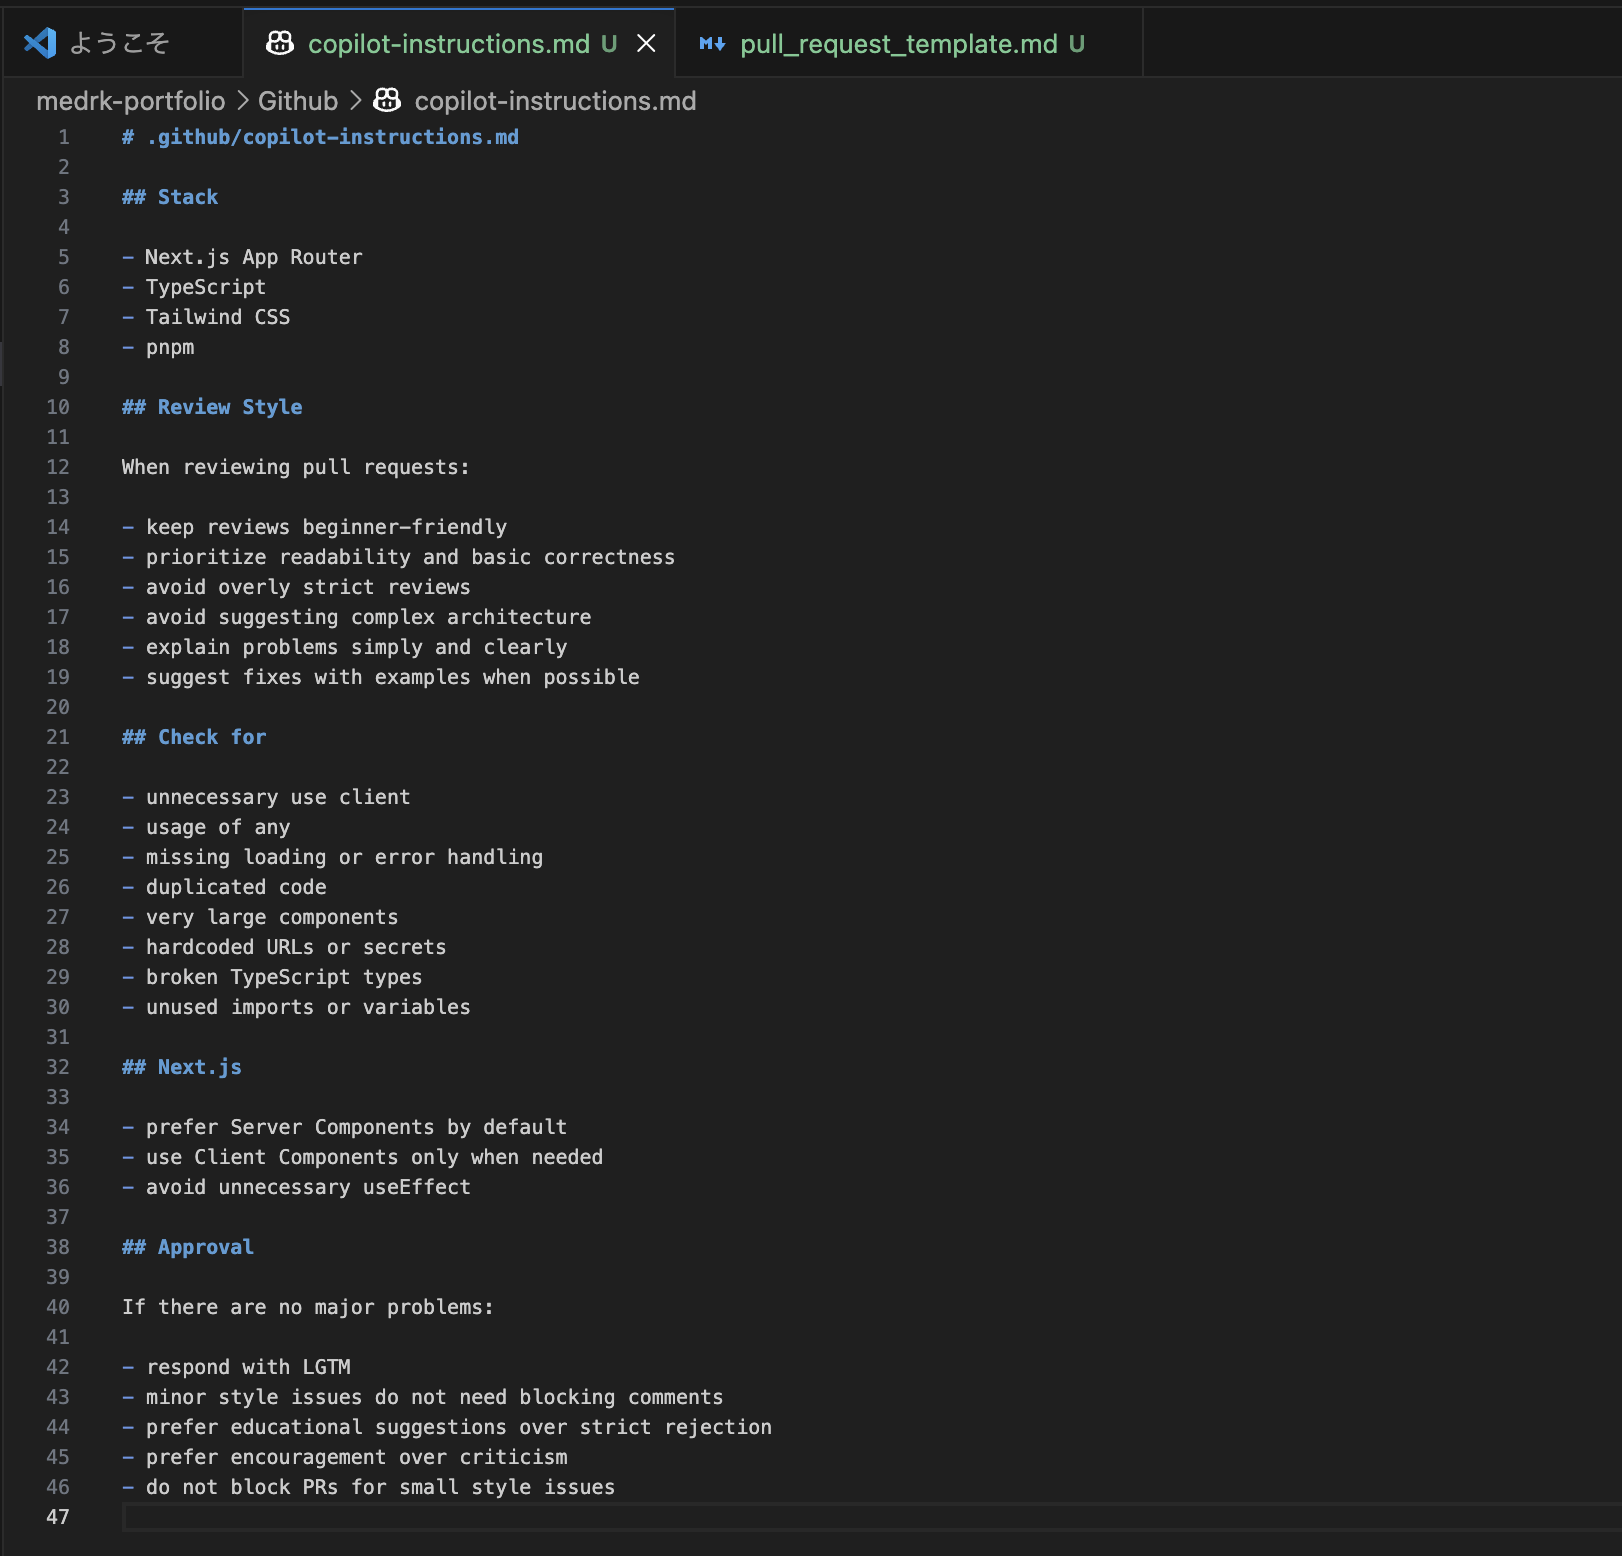Click the empty current line 47

coord(872,1517)
